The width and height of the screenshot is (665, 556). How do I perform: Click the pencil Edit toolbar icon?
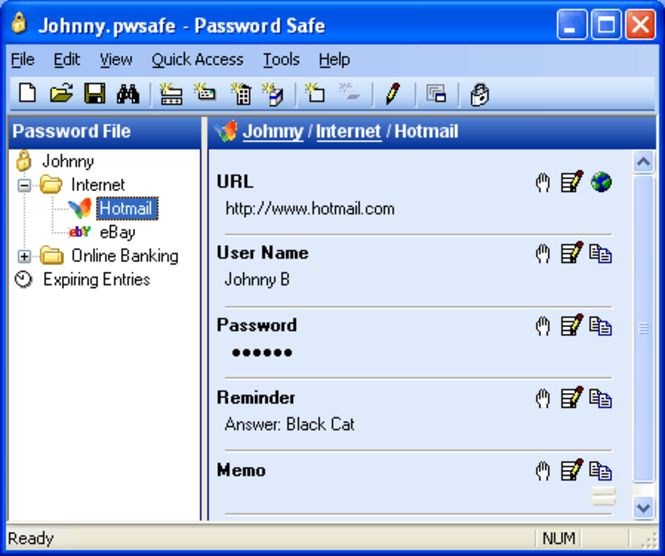tap(393, 93)
